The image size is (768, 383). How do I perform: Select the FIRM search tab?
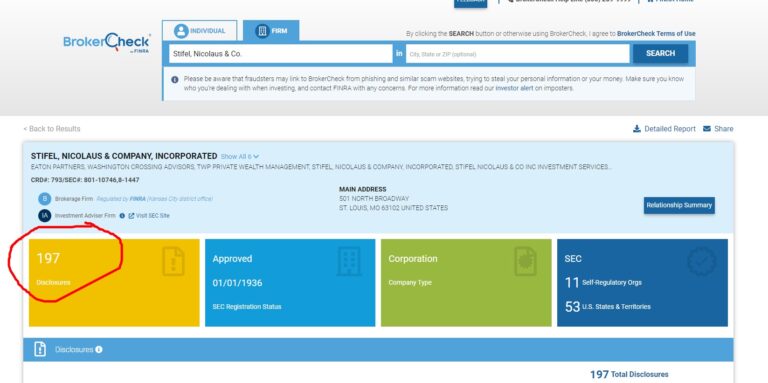271,31
